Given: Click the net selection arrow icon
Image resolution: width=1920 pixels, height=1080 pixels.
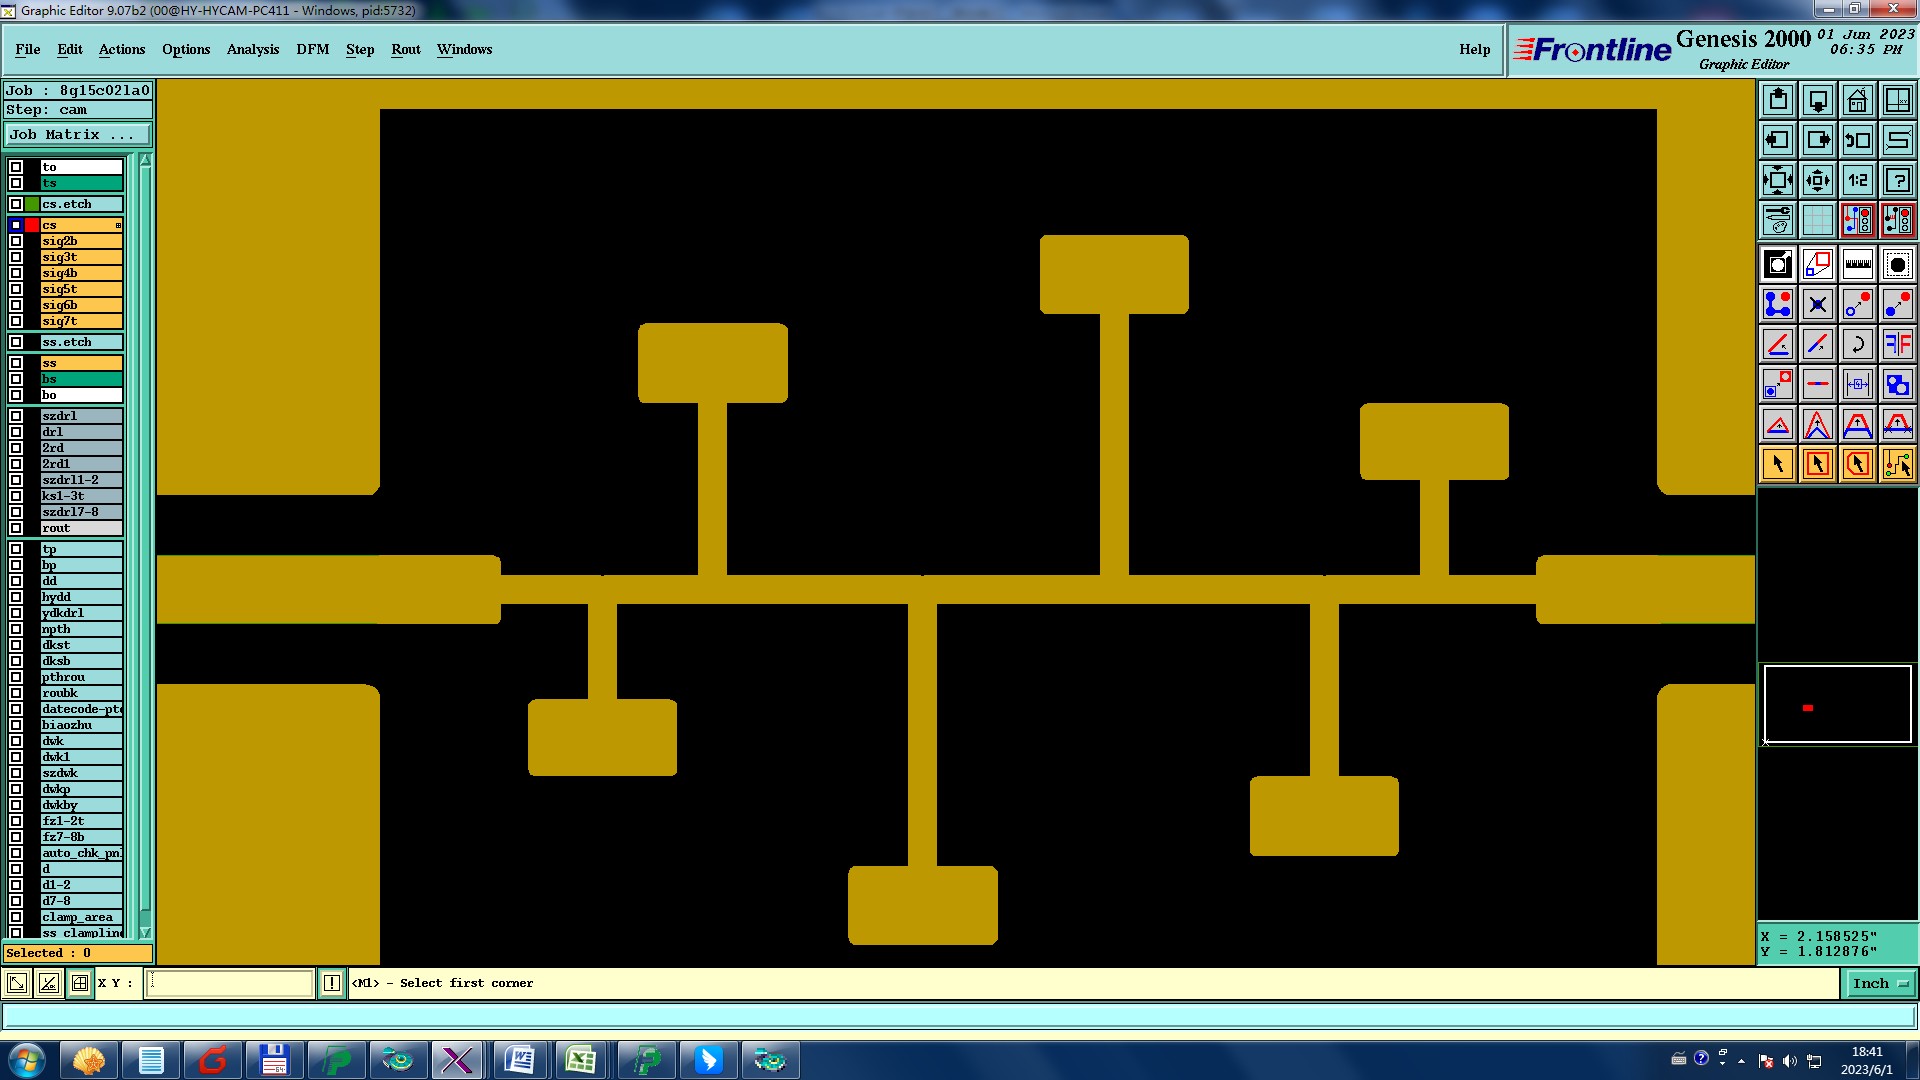Looking at the screenshot, I should 1897,464.
